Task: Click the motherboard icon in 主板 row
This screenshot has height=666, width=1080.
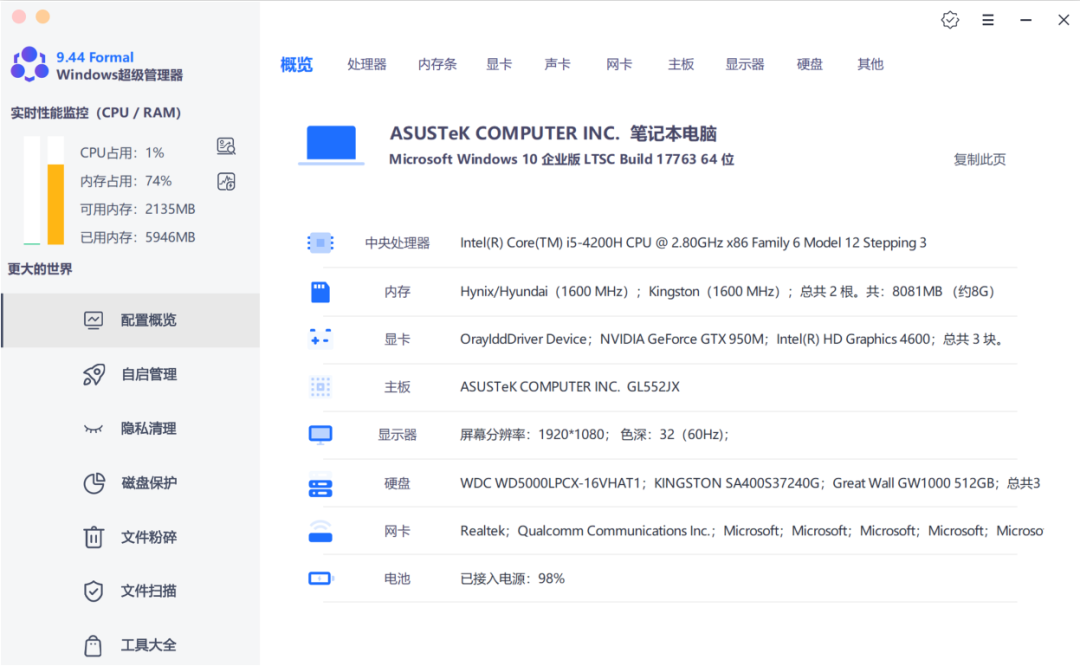Action: pos(320,387)
